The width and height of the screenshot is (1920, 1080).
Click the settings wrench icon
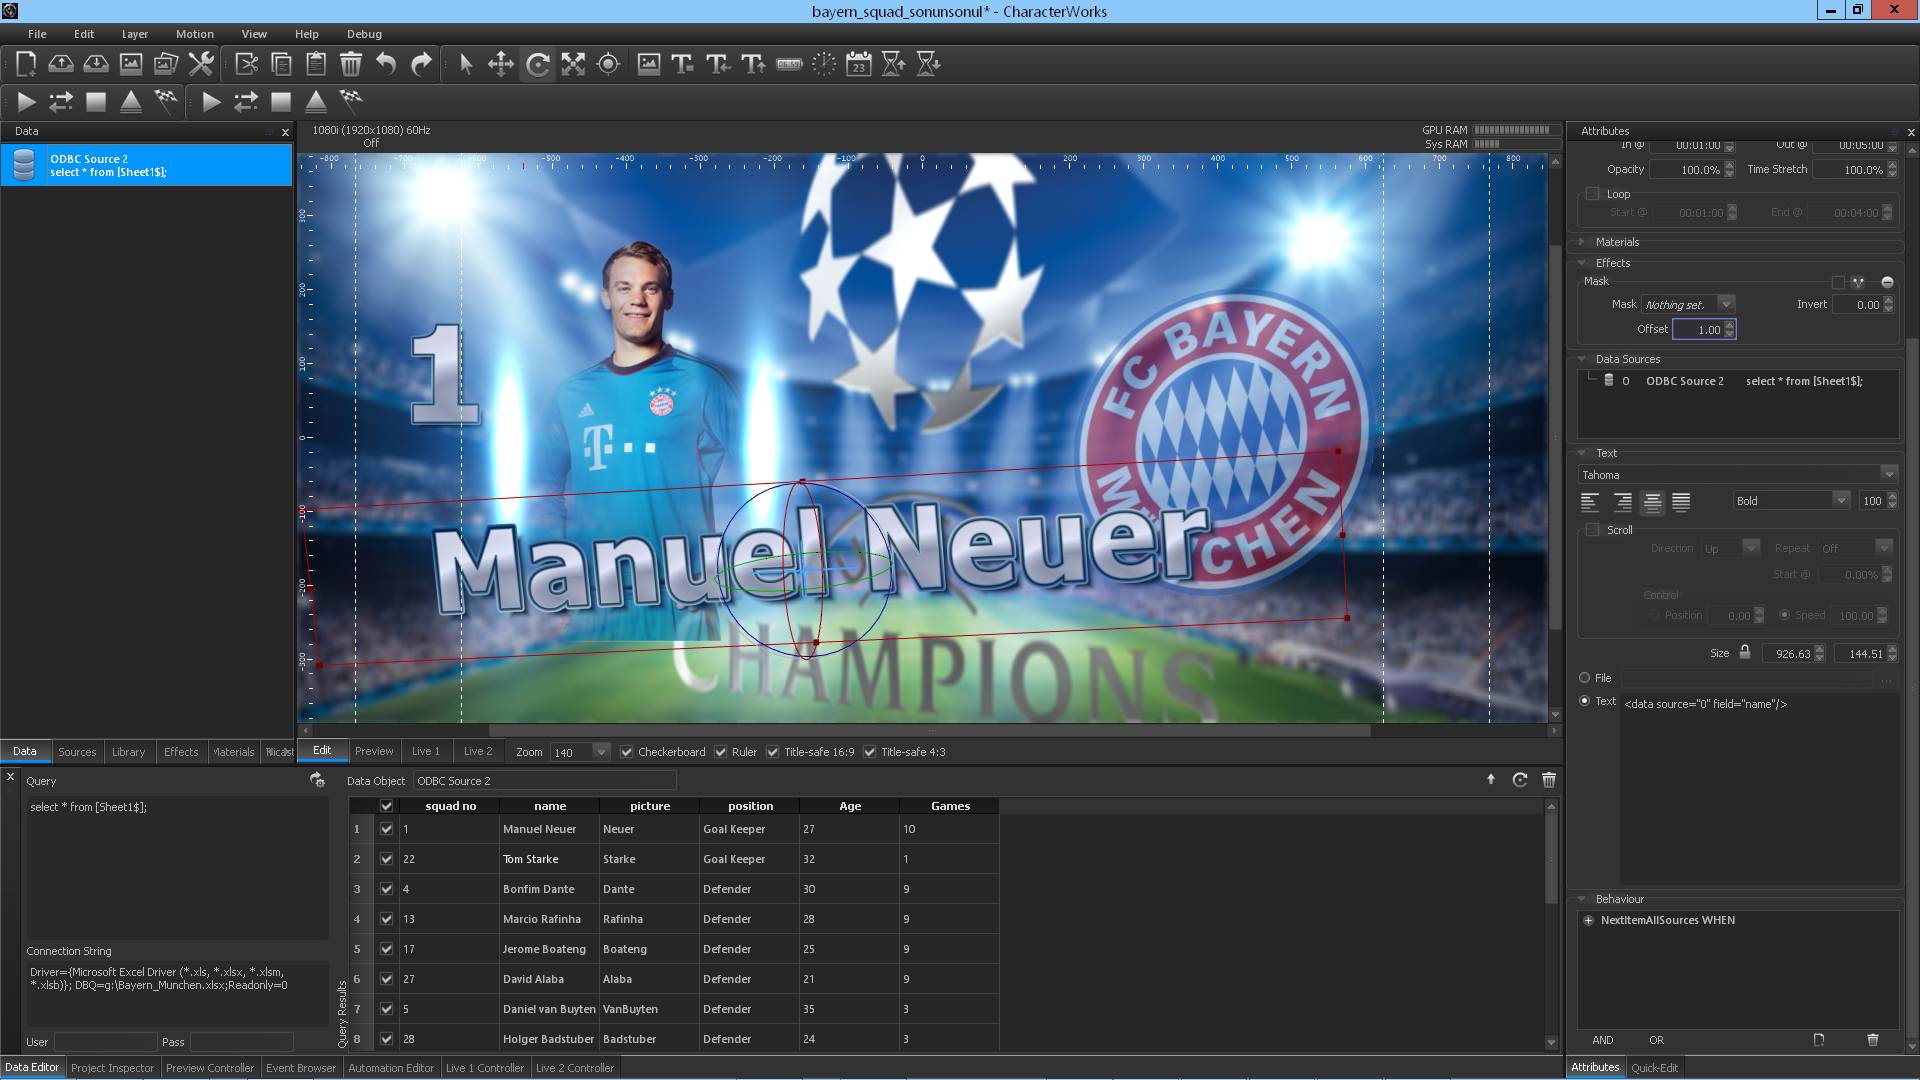coord(201,65)
